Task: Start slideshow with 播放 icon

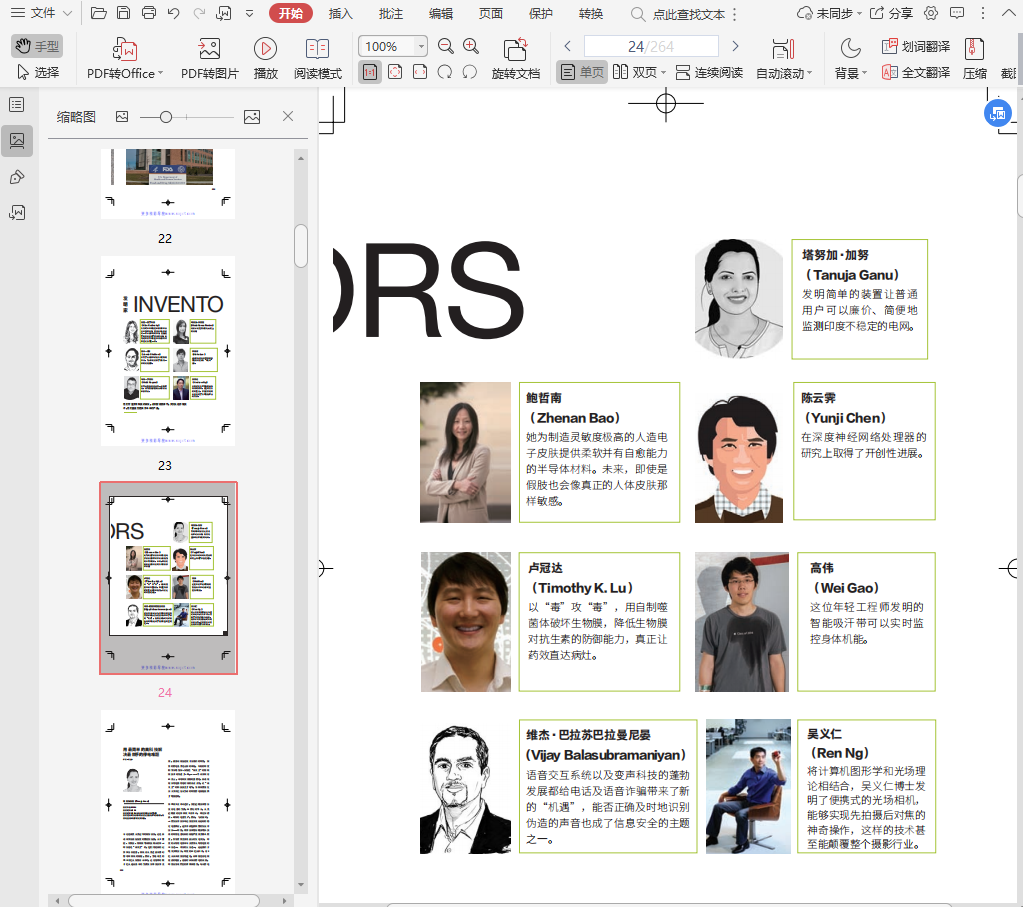Action: (x=265, y=49)
